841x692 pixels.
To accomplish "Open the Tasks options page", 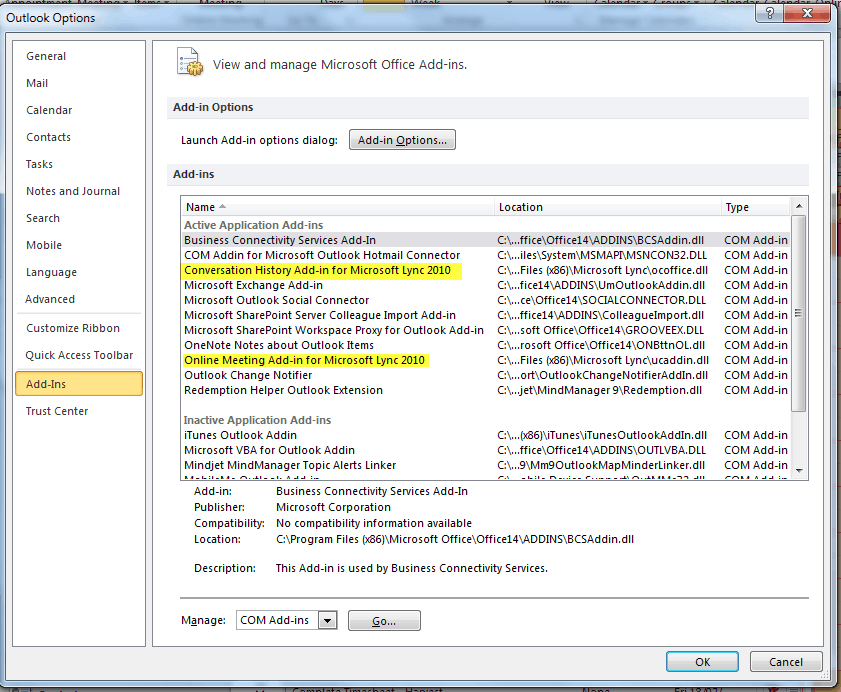I will coord(39,164).
